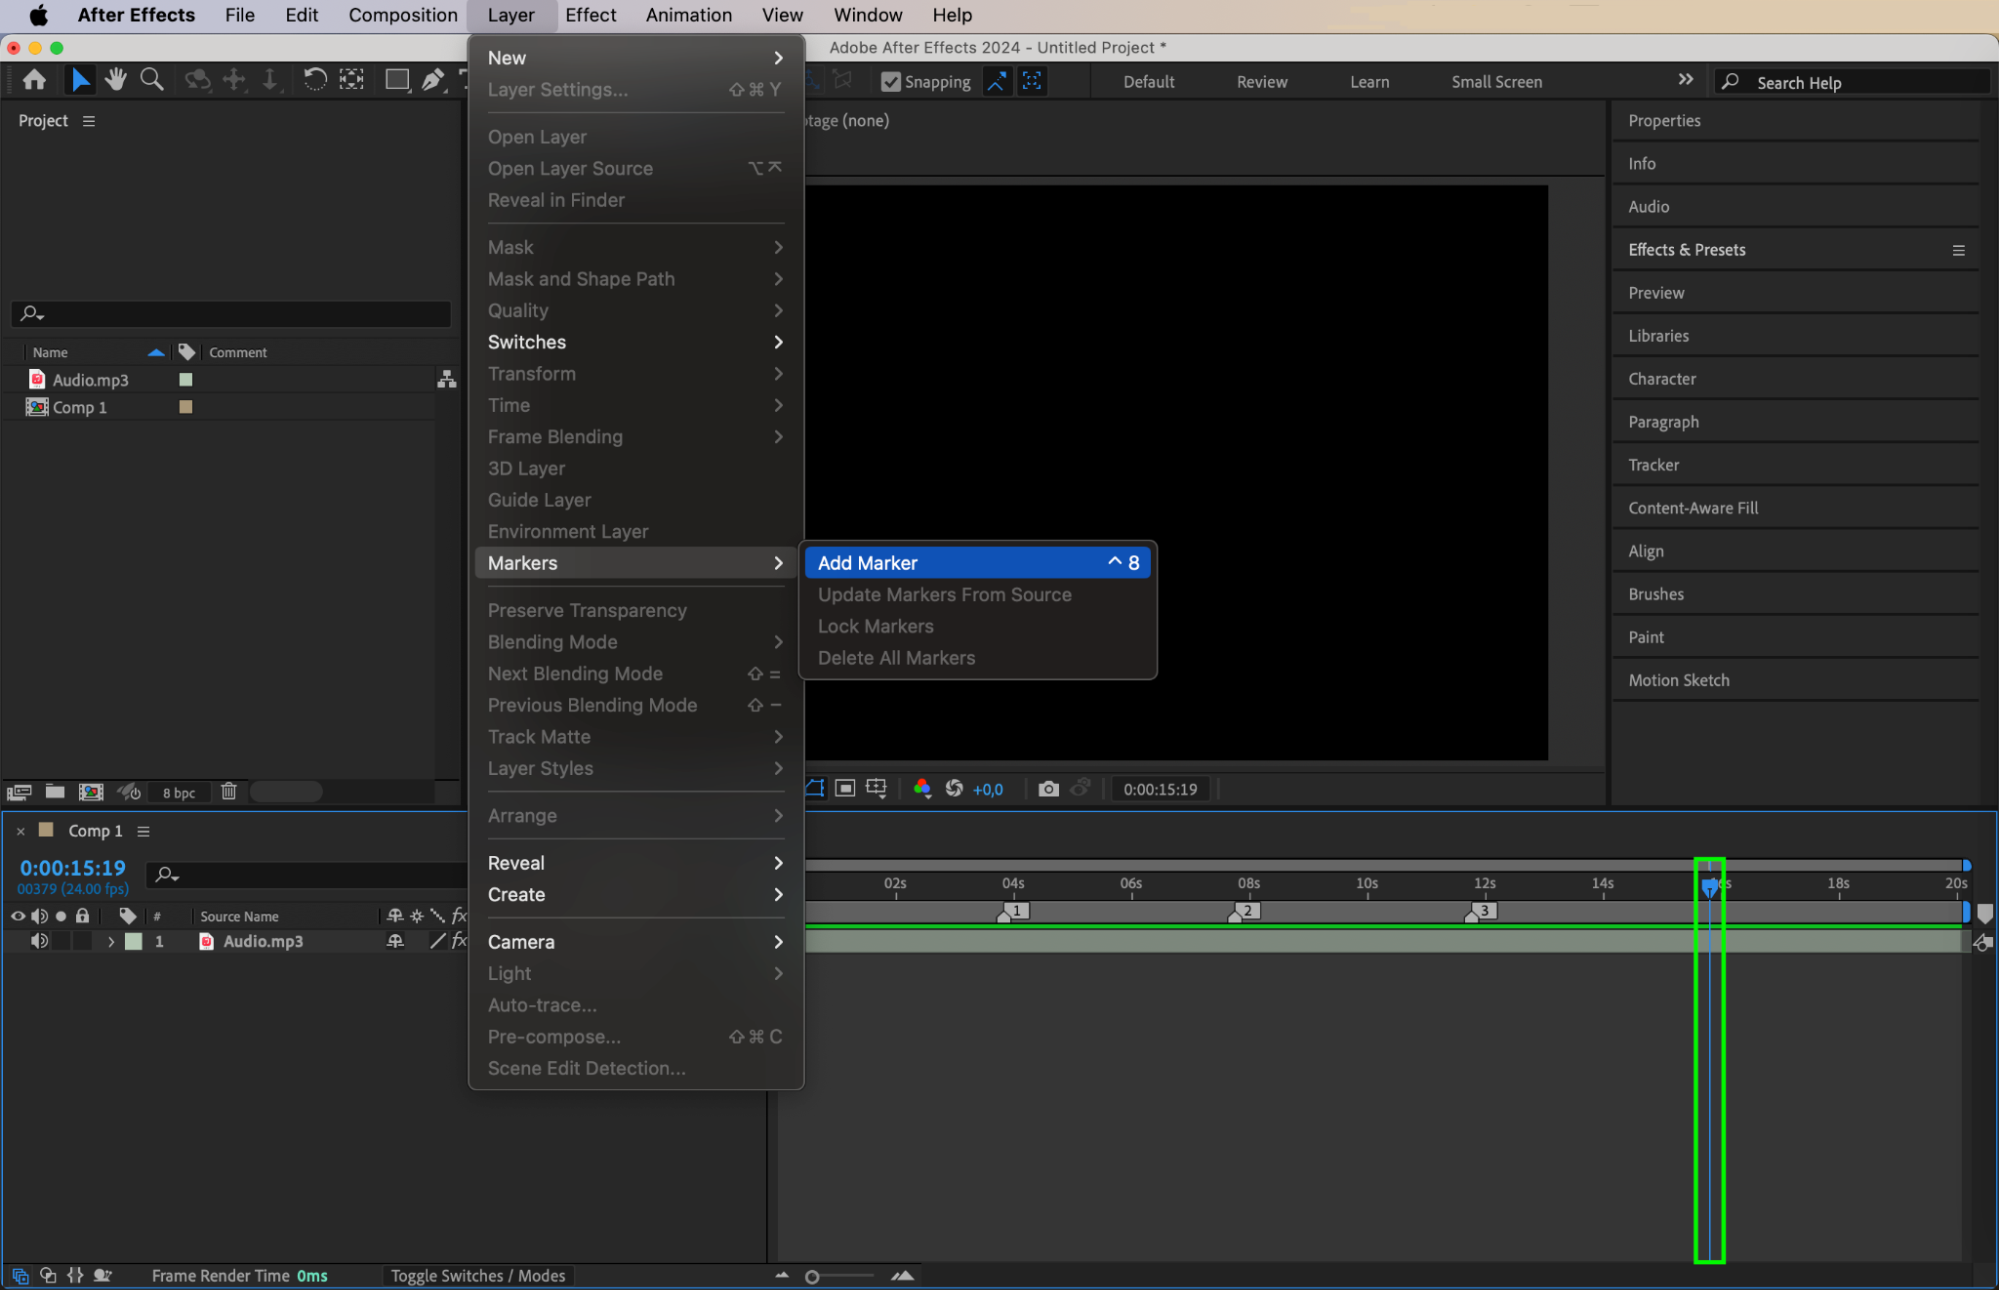Mute audio on Audio.mp3 layer

pos(39,941)
